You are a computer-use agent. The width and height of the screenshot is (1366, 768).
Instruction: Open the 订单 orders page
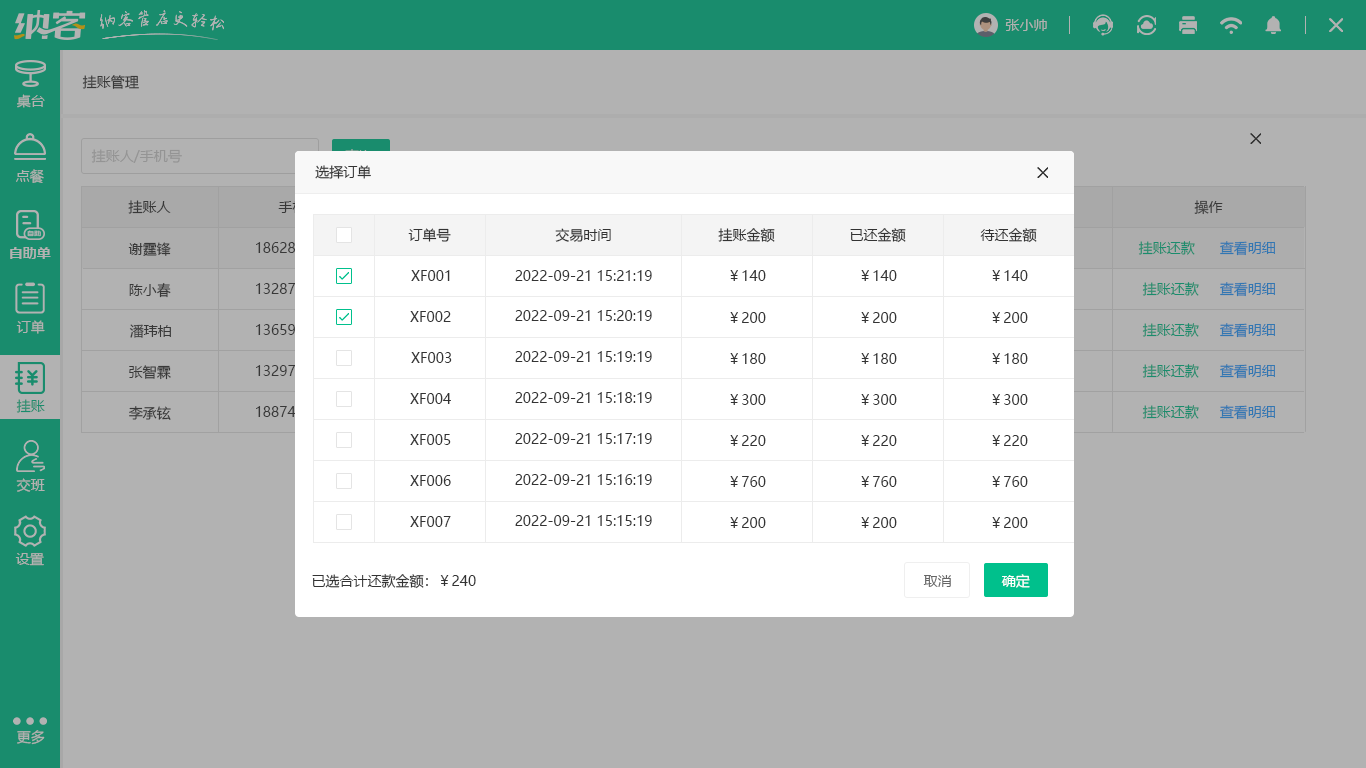[x=30, y=309]
